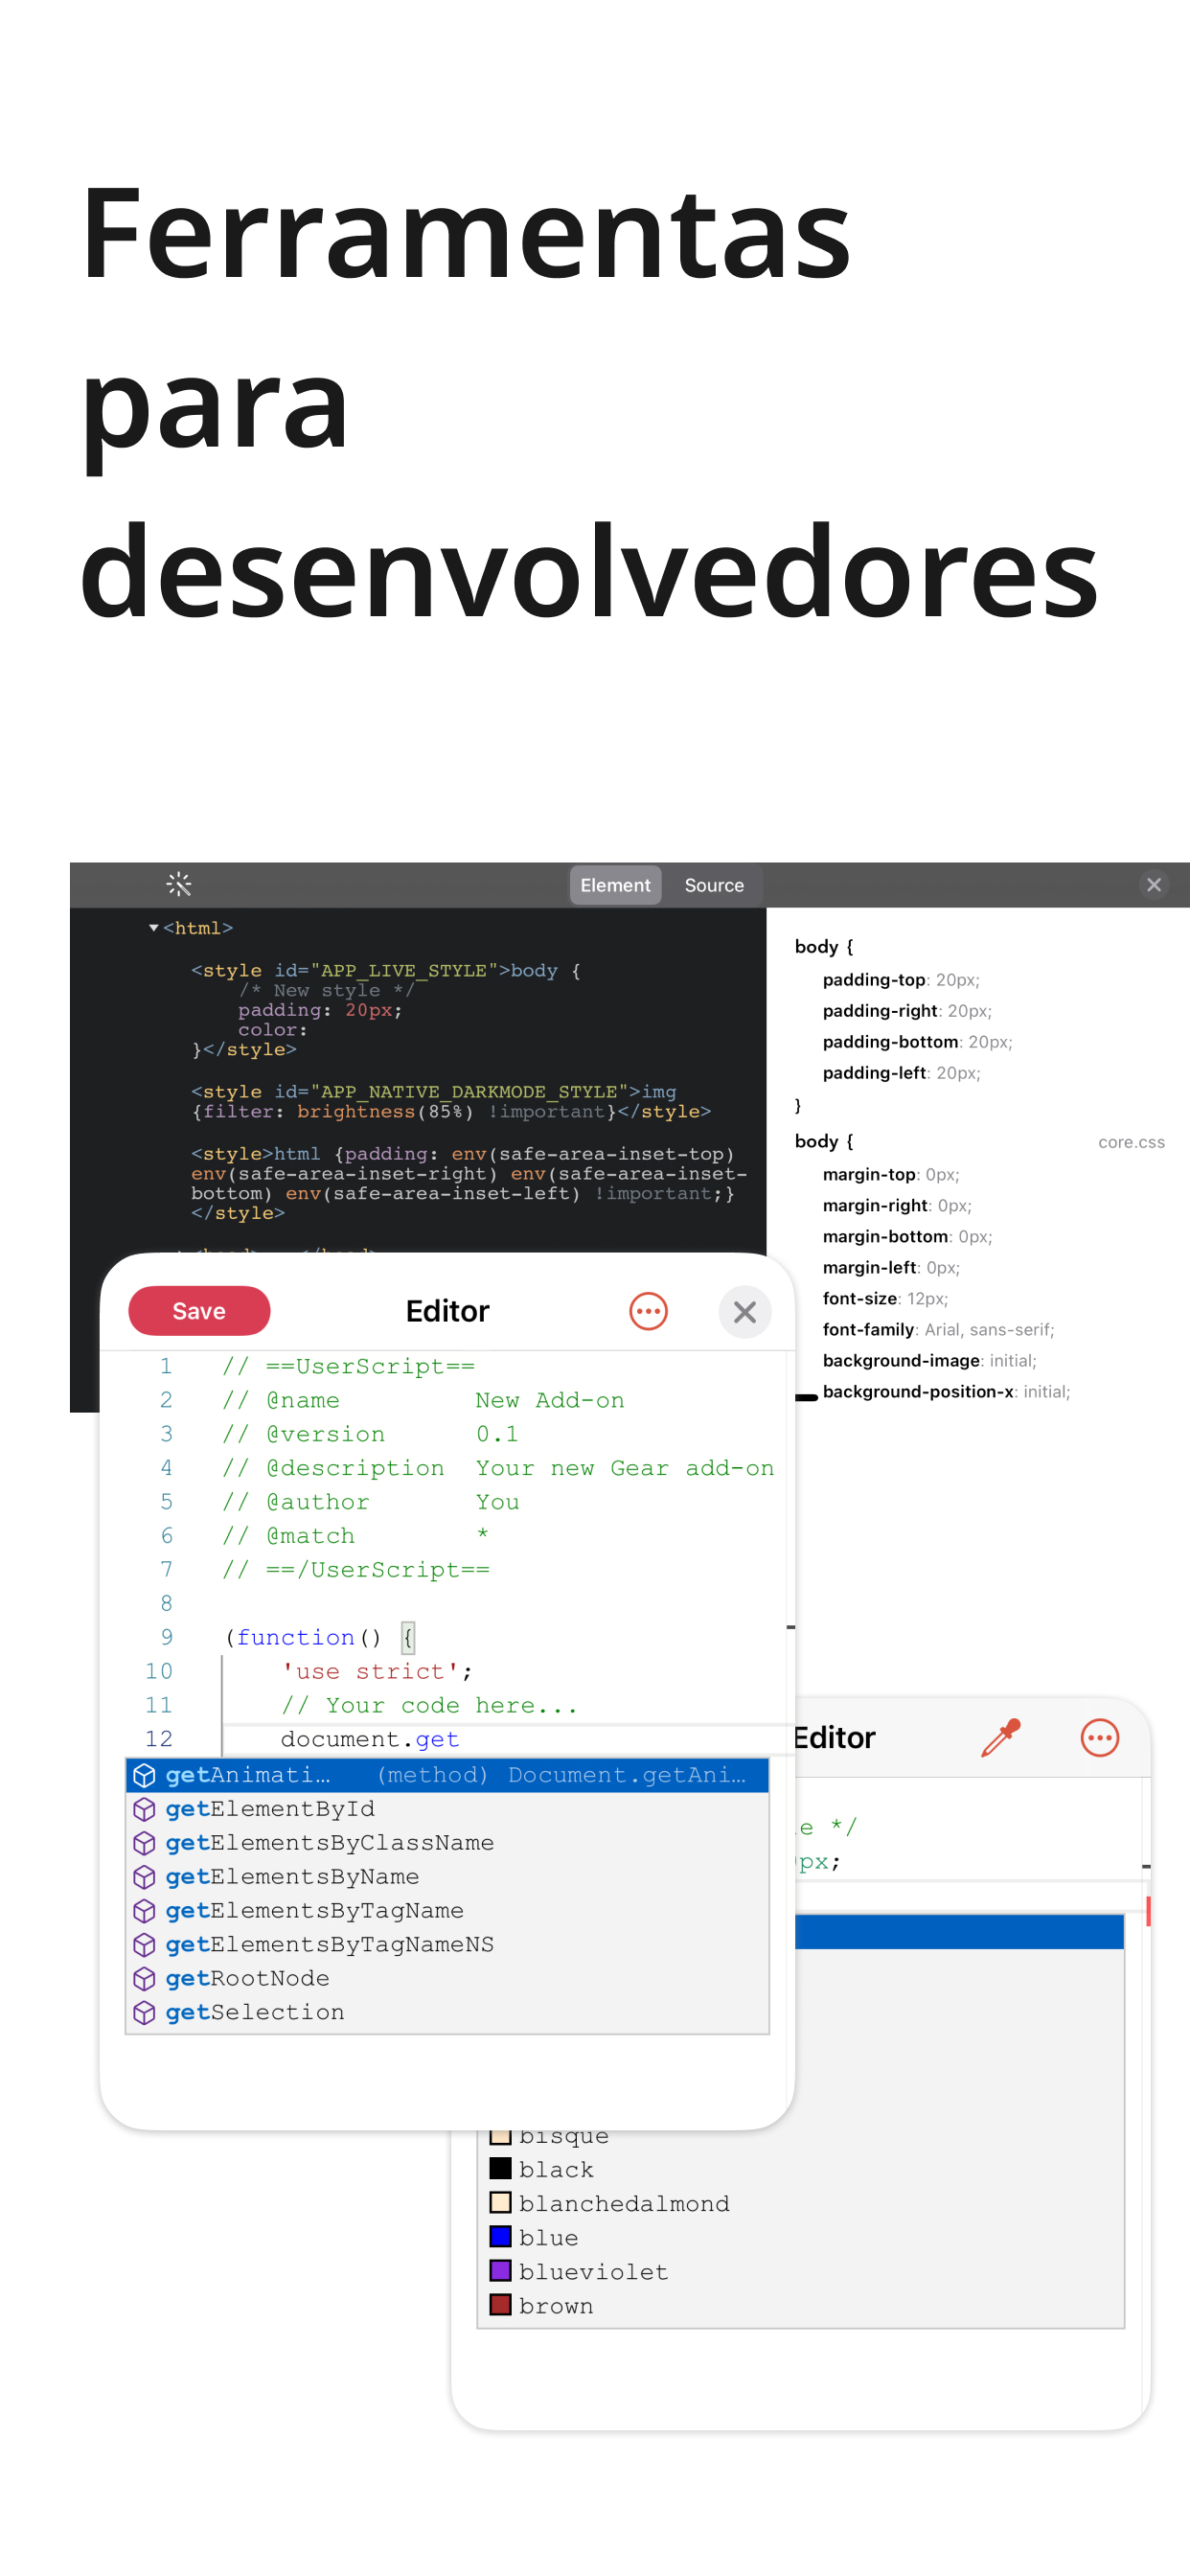
Task: Select getAnimations autocomplete suggestion
Action: [447, 1775]
